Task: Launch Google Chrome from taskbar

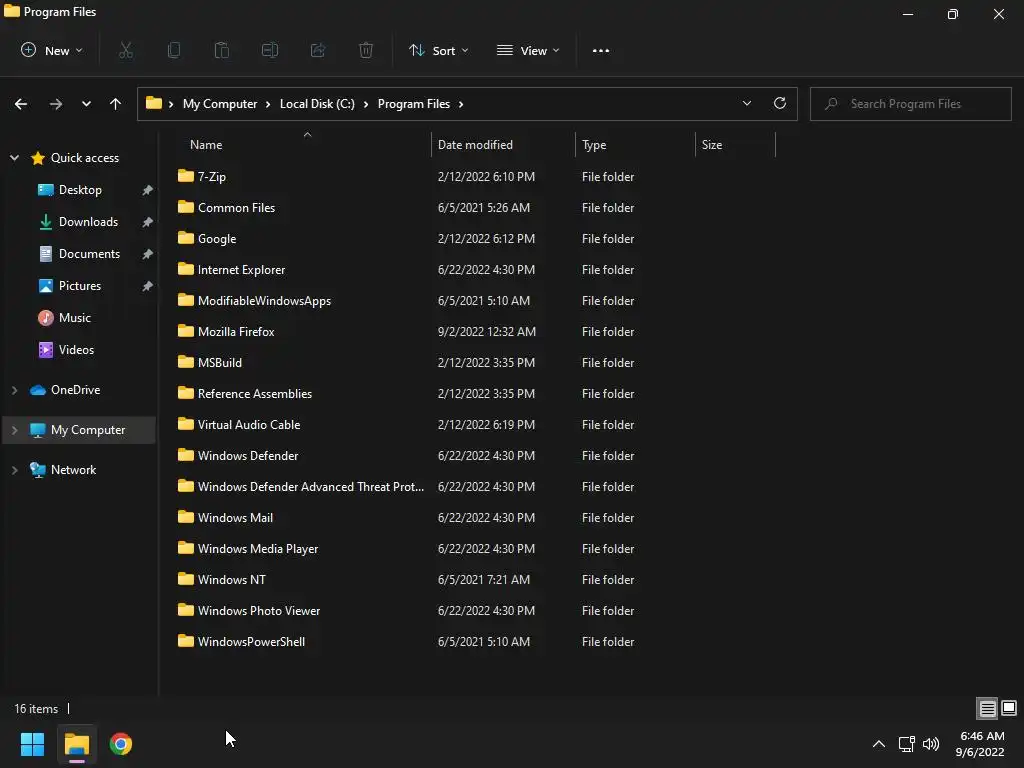Action: [x=121, y=744]
